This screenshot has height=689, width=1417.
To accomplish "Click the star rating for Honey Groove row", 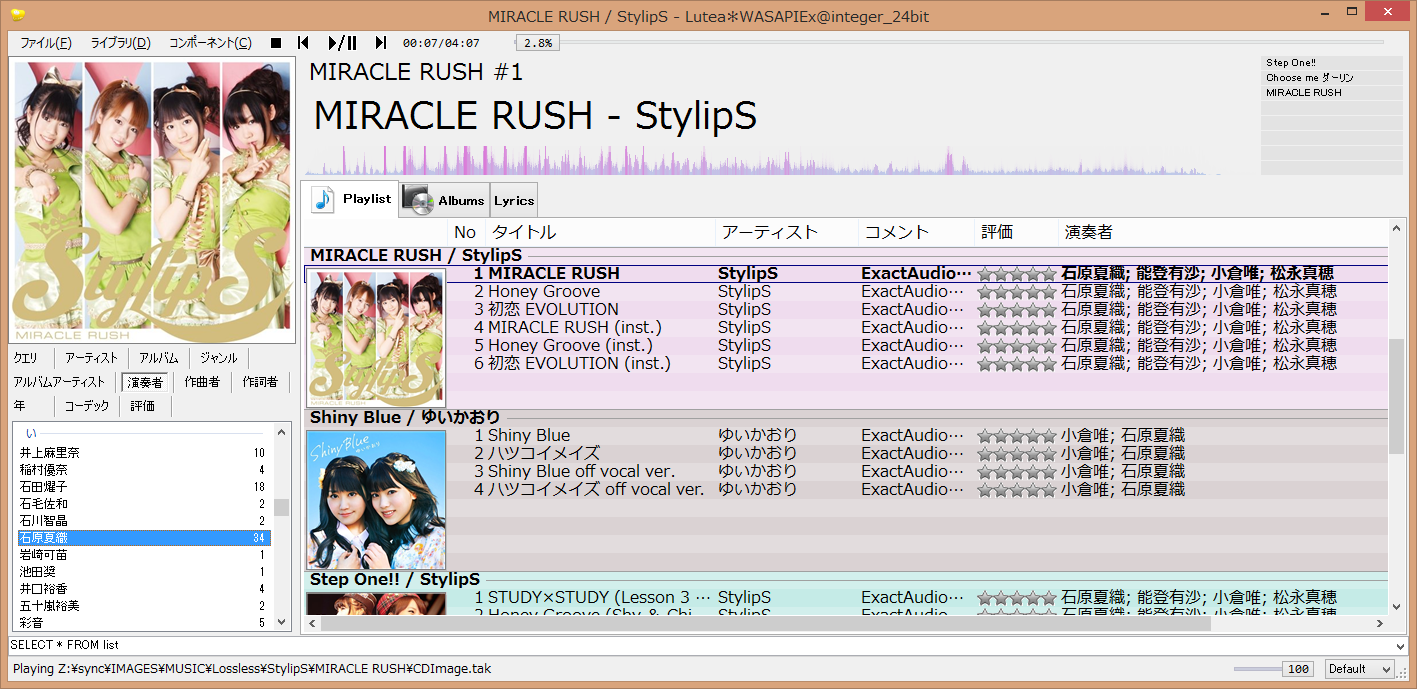I will [1016, 291].
